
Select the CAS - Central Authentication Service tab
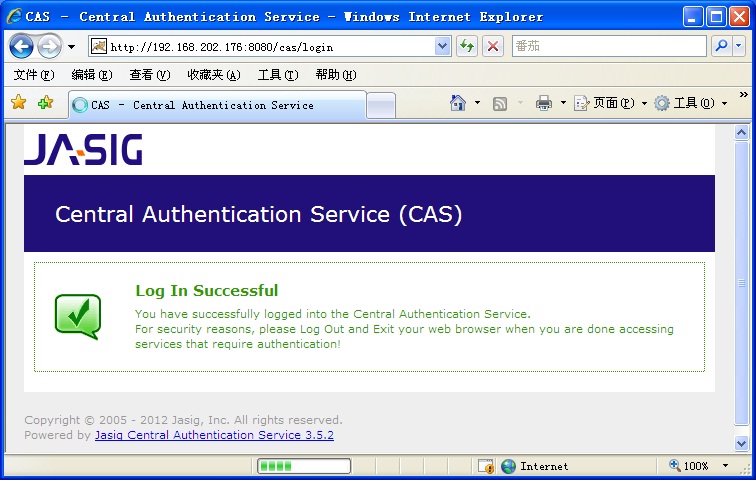pyautogui.click(x=217, y=105)
